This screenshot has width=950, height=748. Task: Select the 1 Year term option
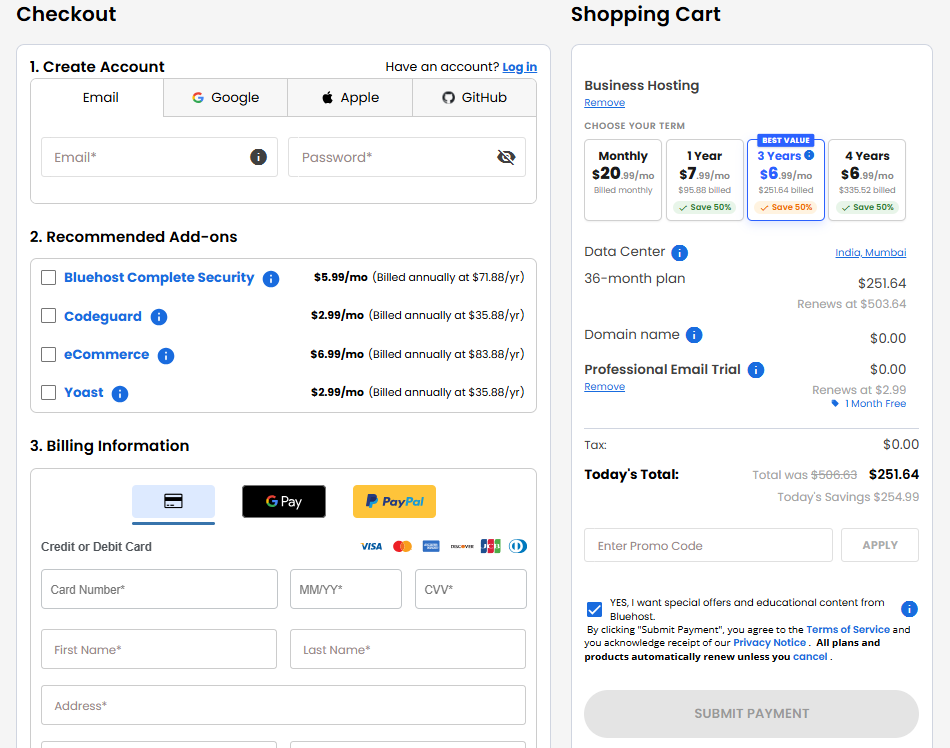point(705,180)
